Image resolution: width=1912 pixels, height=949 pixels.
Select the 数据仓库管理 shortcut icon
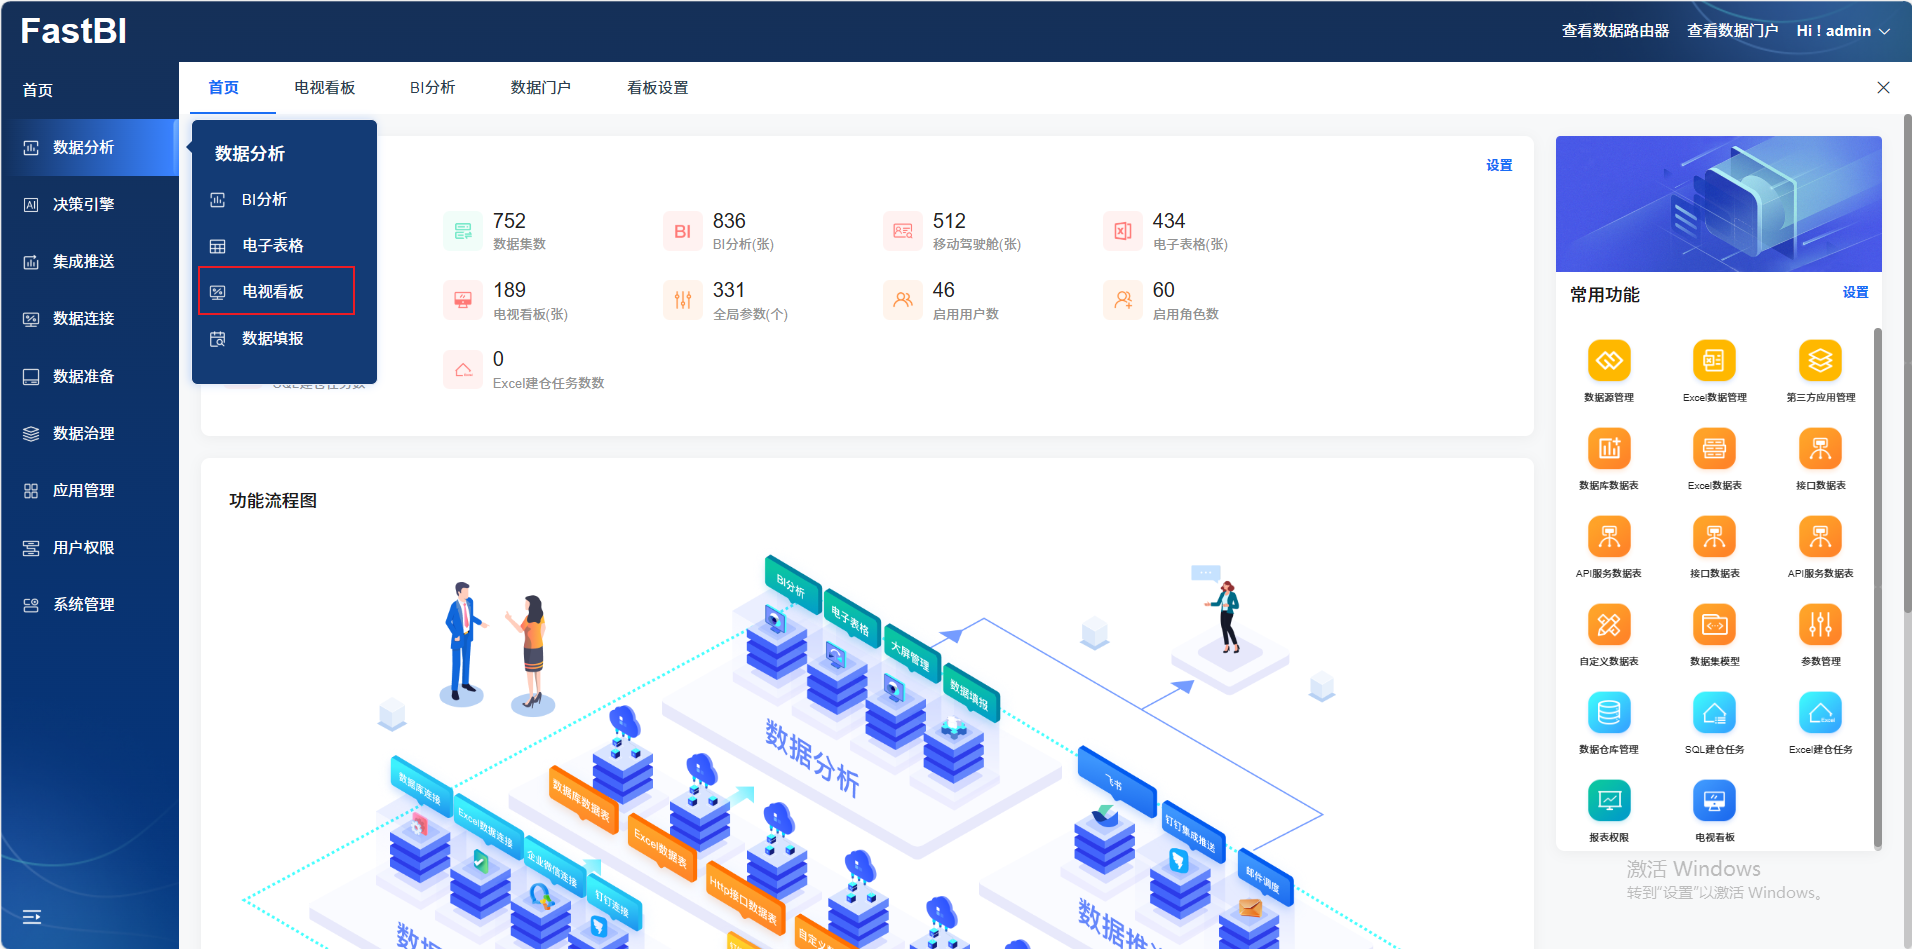1608,713
